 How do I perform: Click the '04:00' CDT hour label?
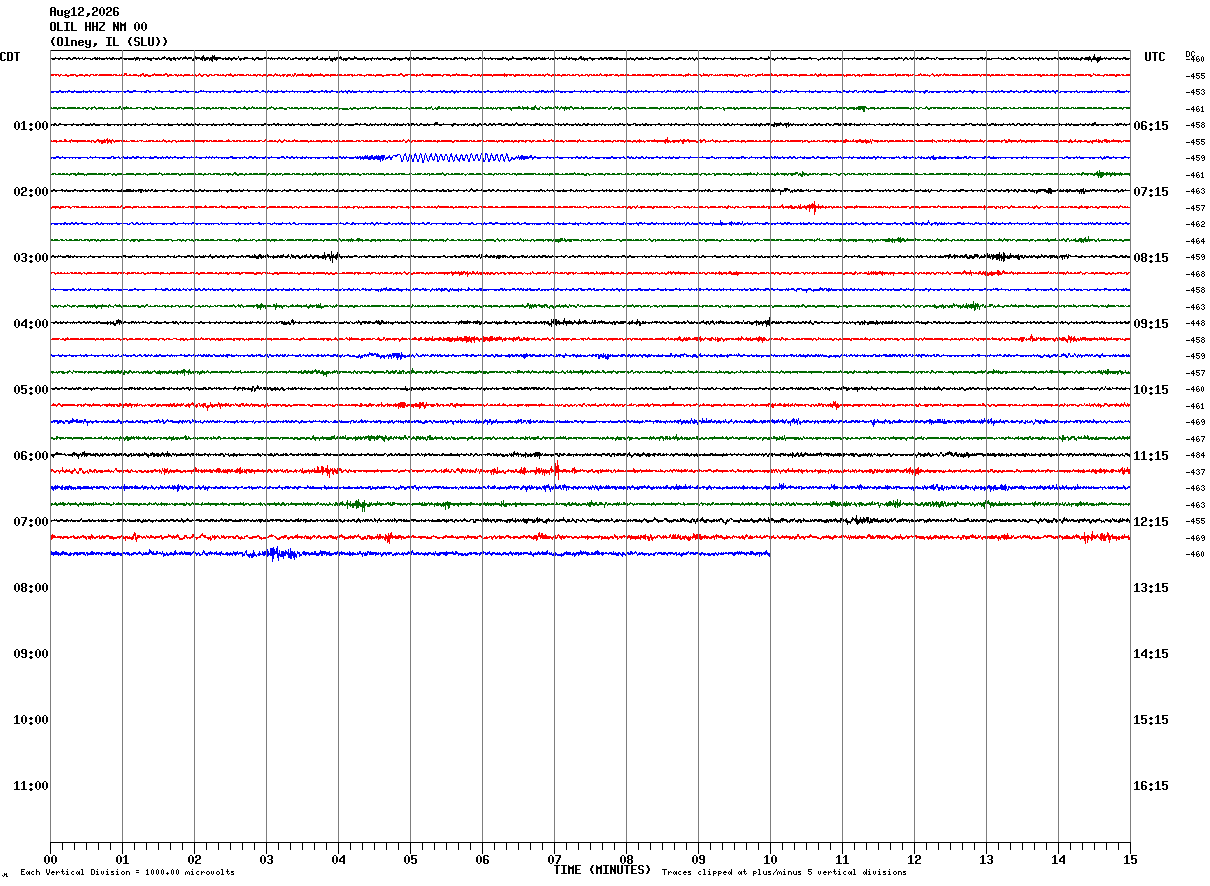pyautogui.click(x=31, y=324)
